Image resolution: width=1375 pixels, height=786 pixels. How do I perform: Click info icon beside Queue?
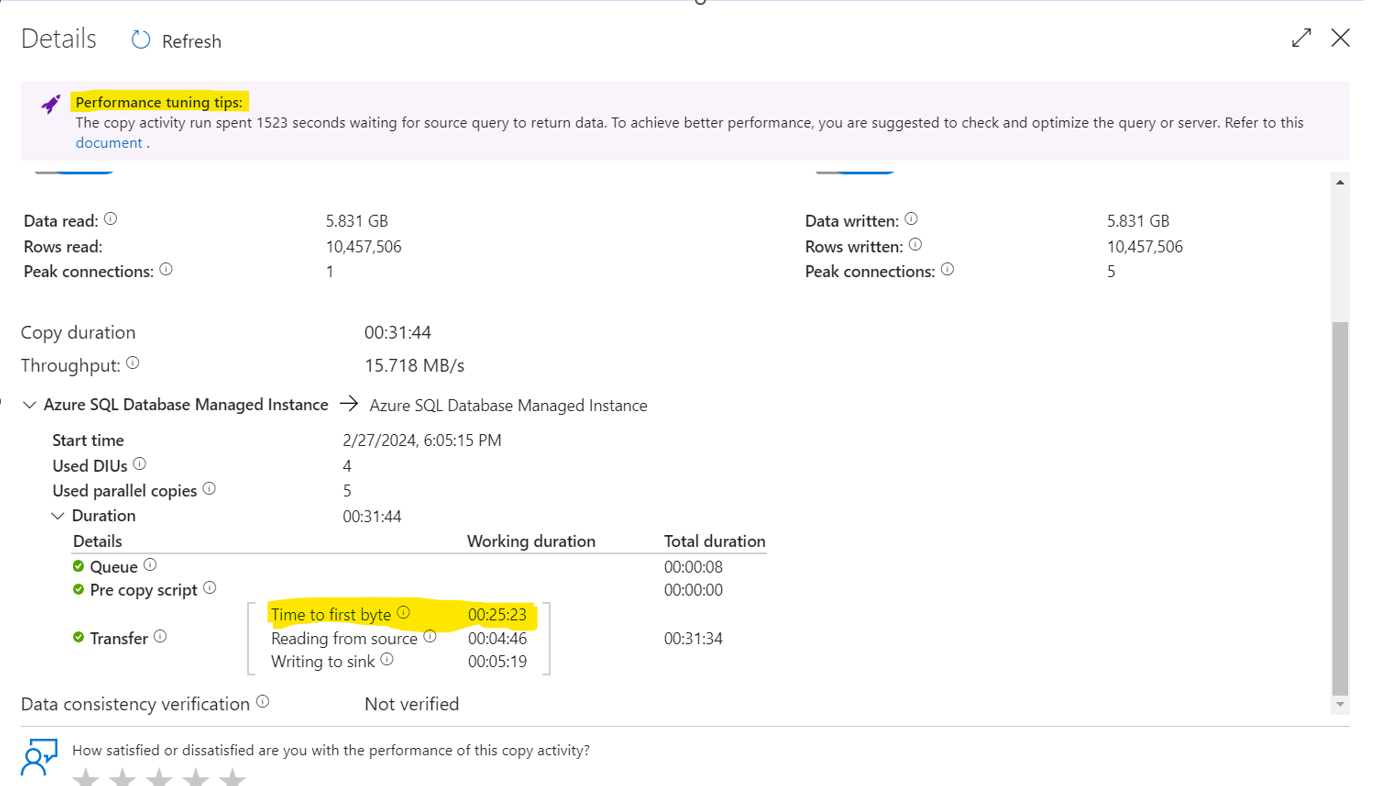150,565
